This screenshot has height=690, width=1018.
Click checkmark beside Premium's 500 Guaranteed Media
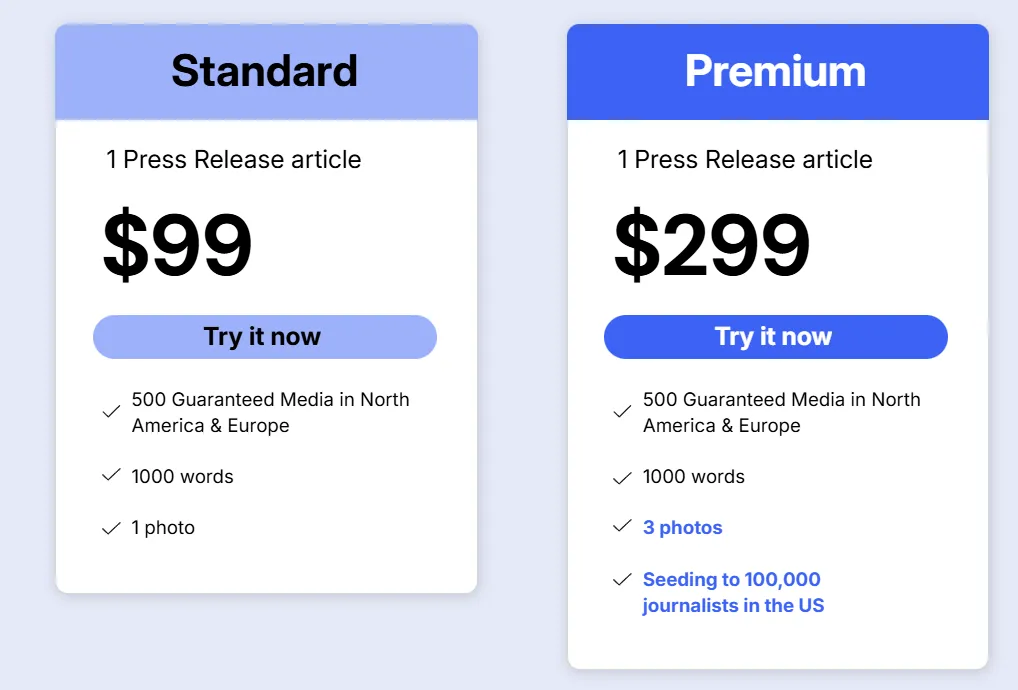622,411
